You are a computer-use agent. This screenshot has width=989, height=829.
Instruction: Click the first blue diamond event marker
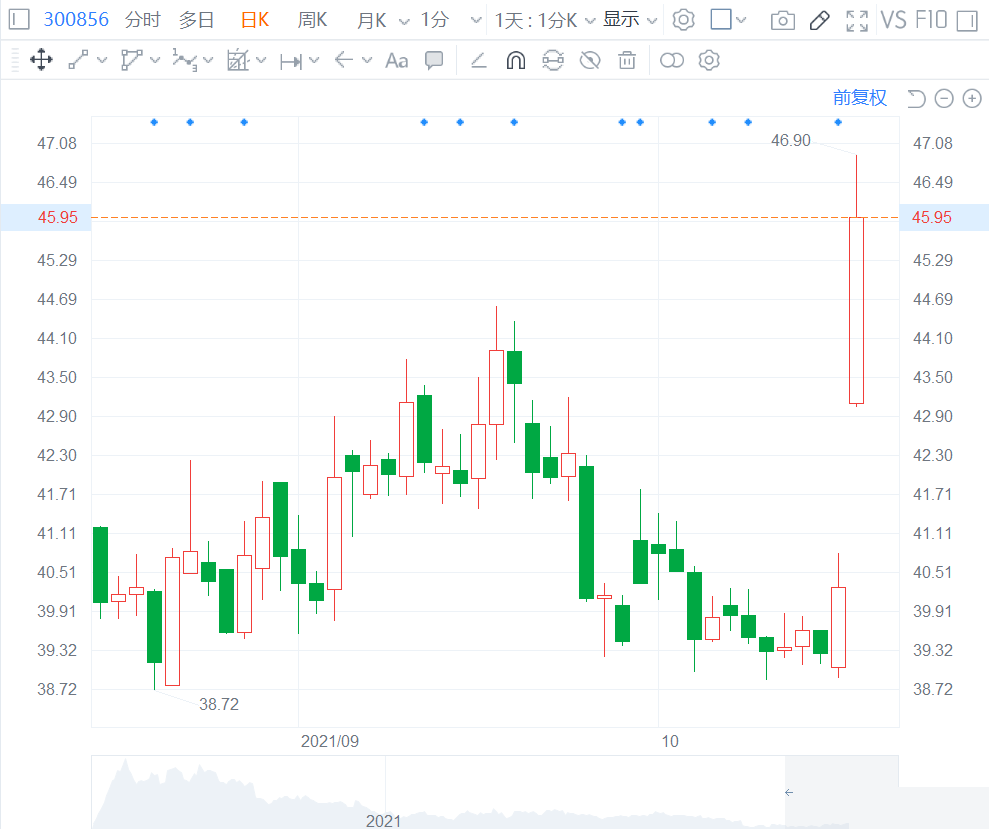[x=155, y=122]
